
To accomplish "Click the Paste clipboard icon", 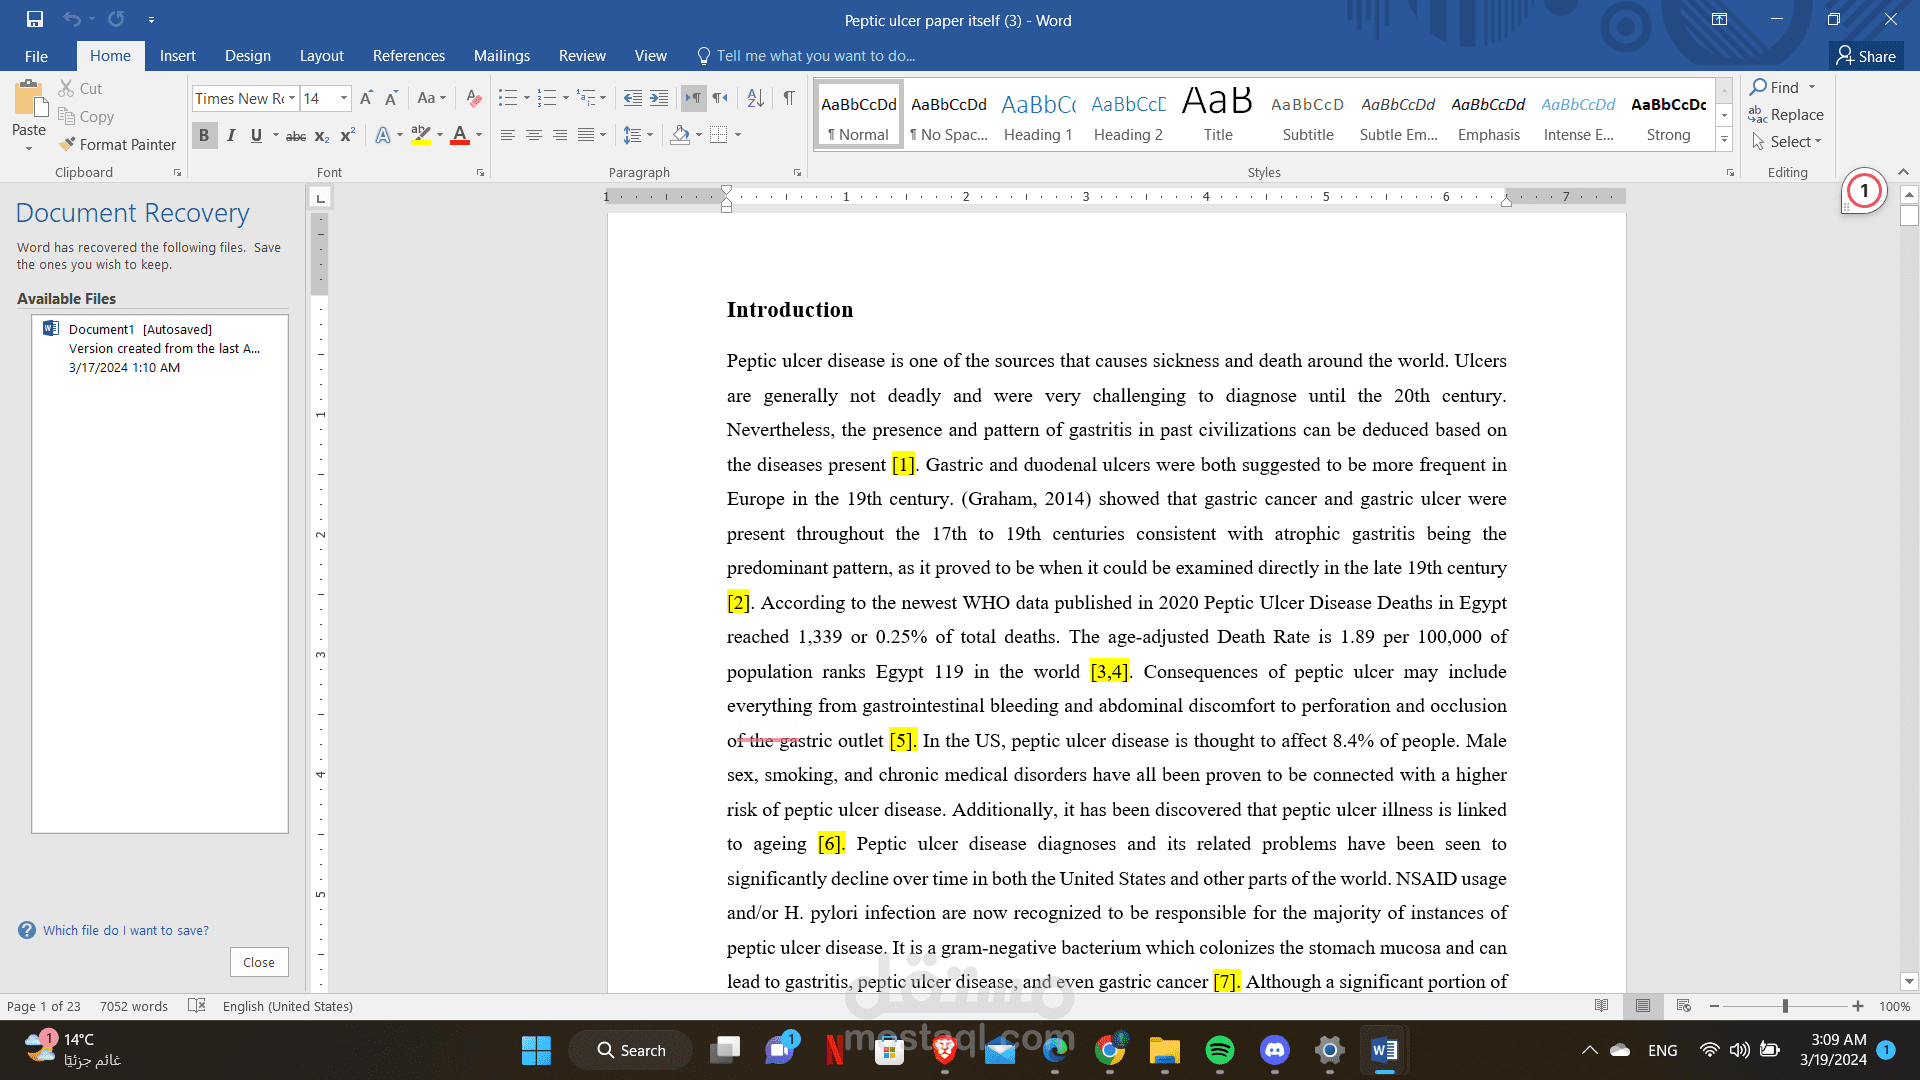I will (29, 100).
